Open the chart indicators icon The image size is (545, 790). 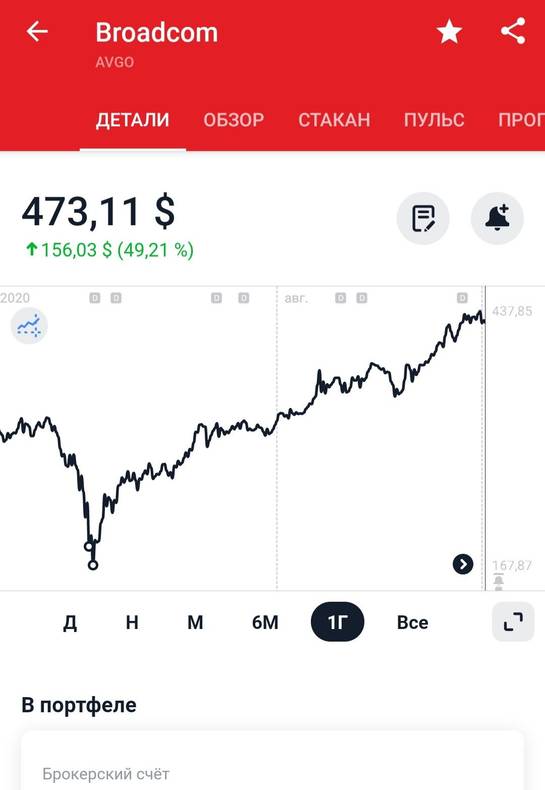tap(29, 326)
